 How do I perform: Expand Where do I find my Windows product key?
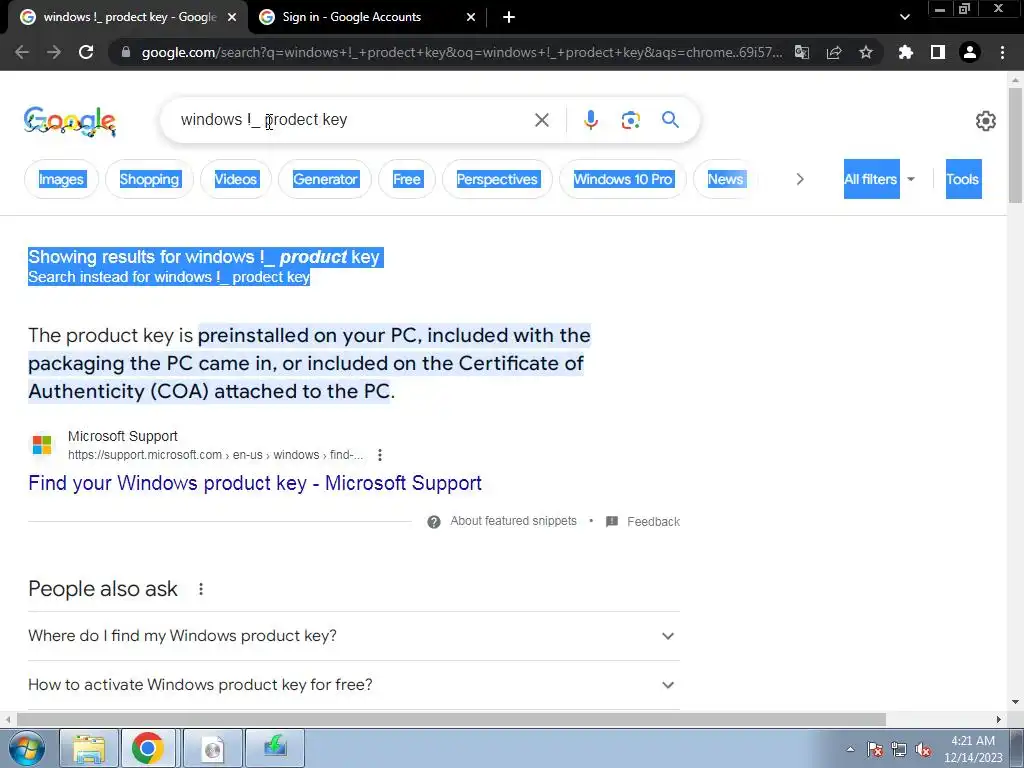coord(353,635)
